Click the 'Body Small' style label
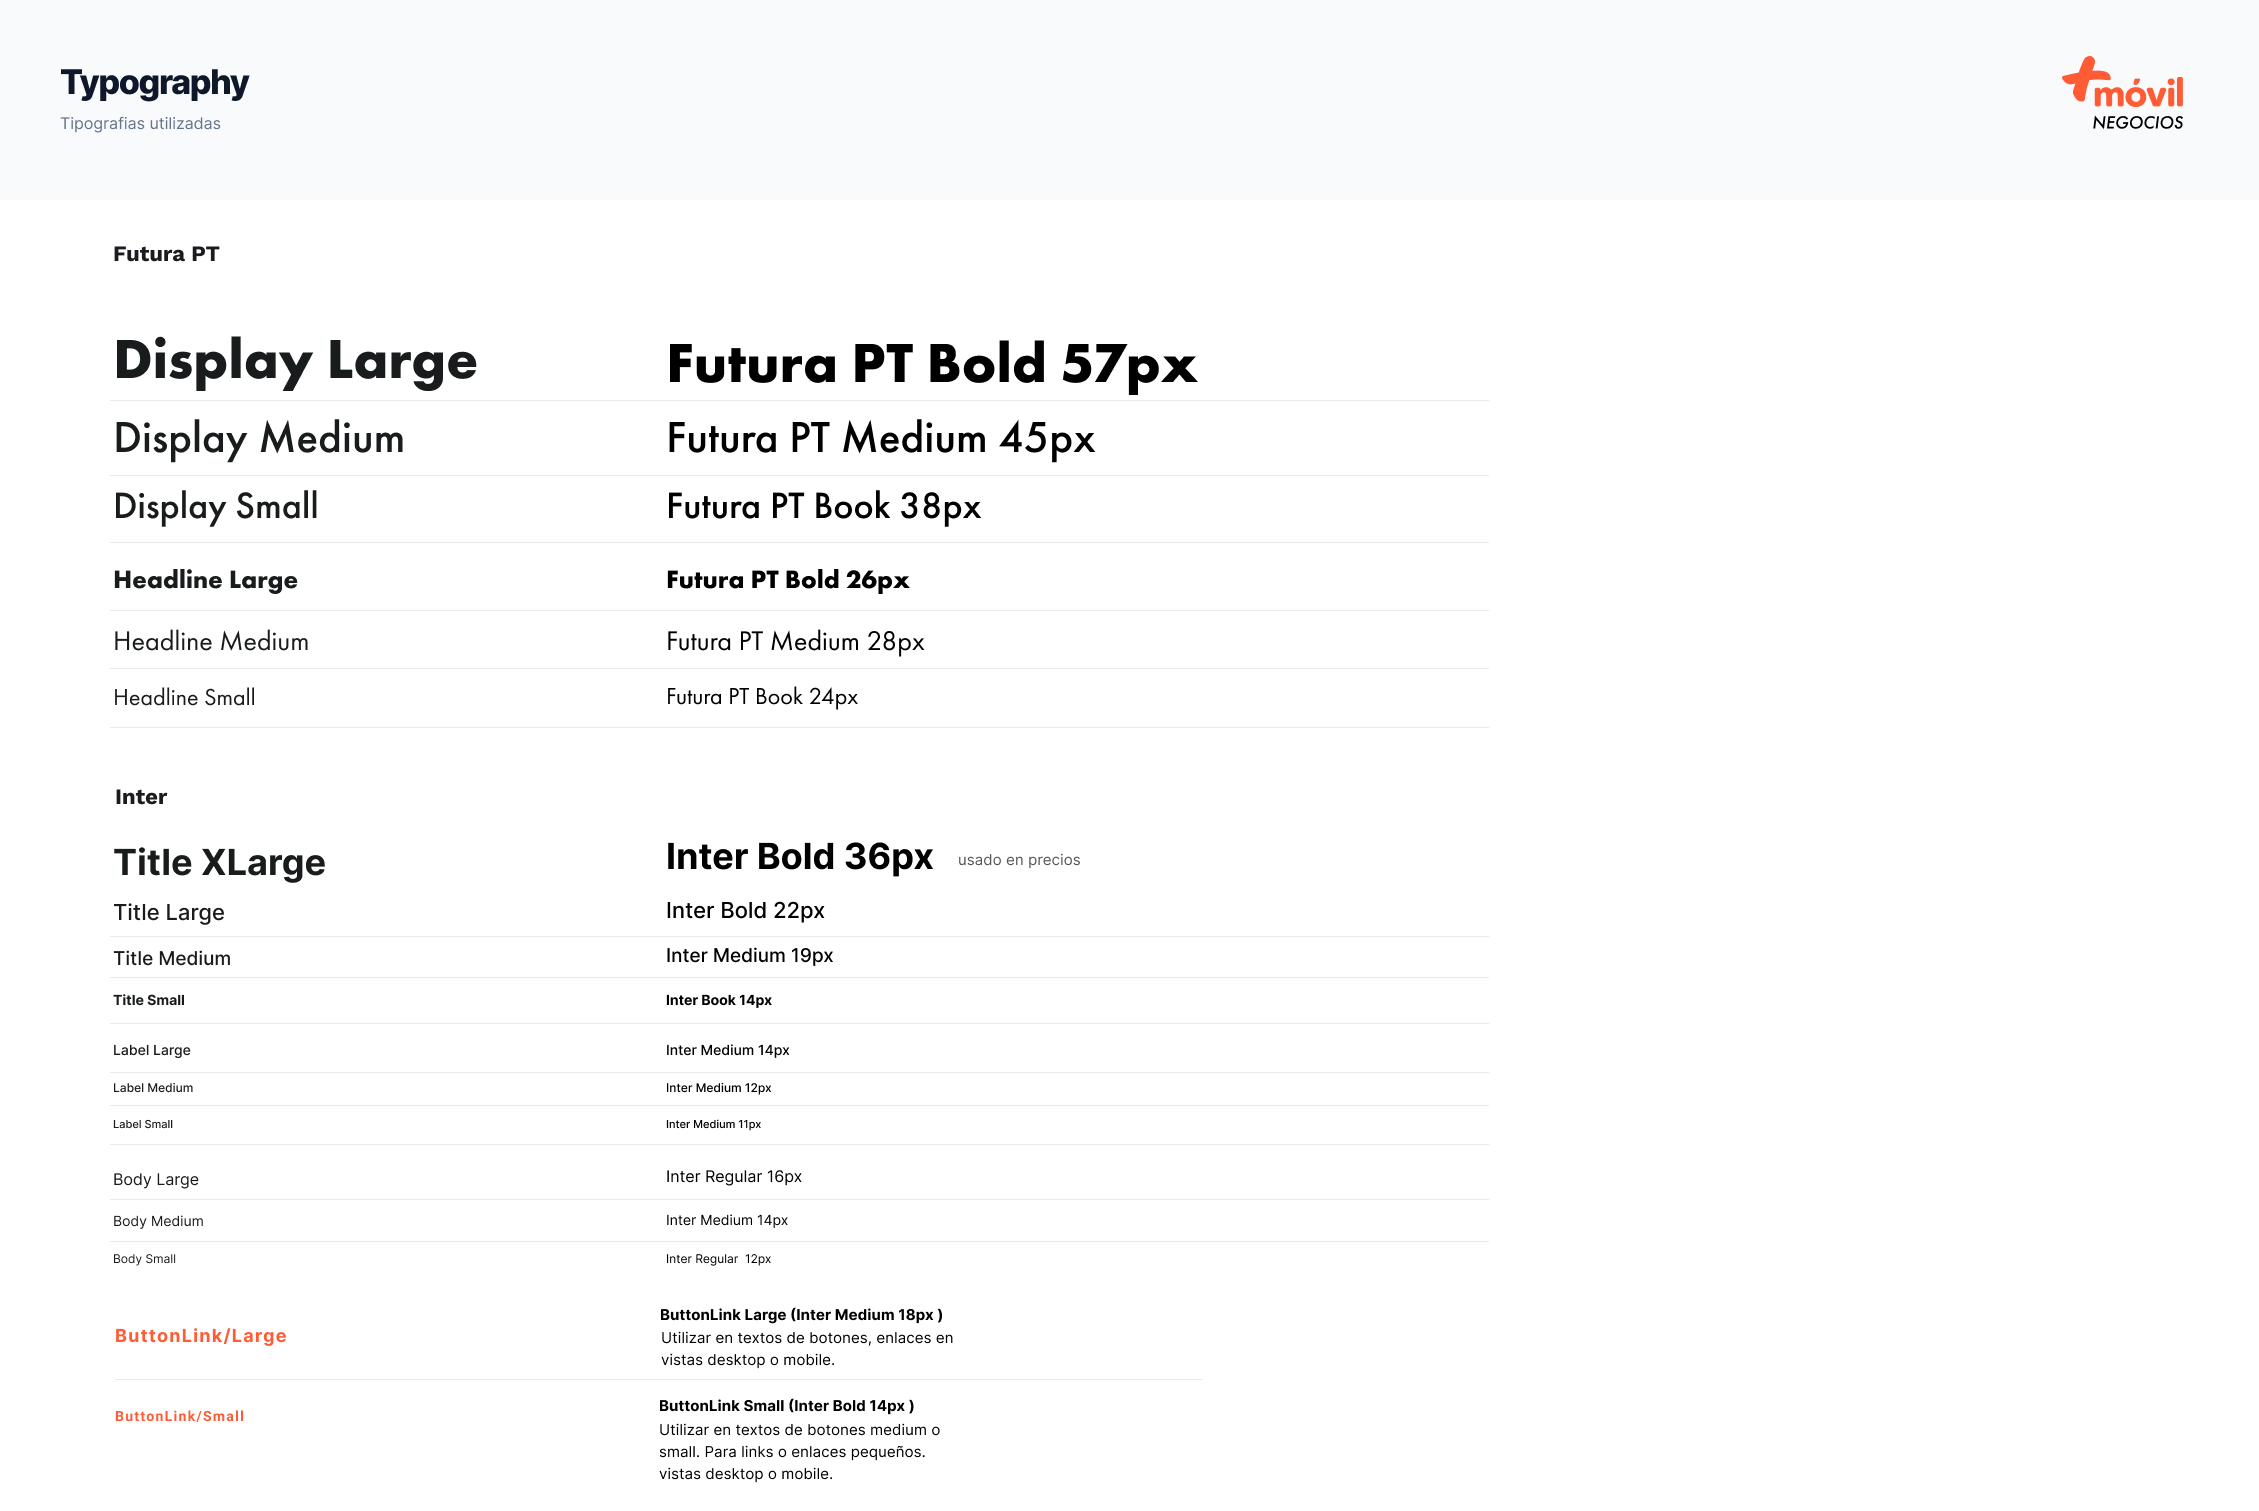2259x1511 pixels. 144,1259
